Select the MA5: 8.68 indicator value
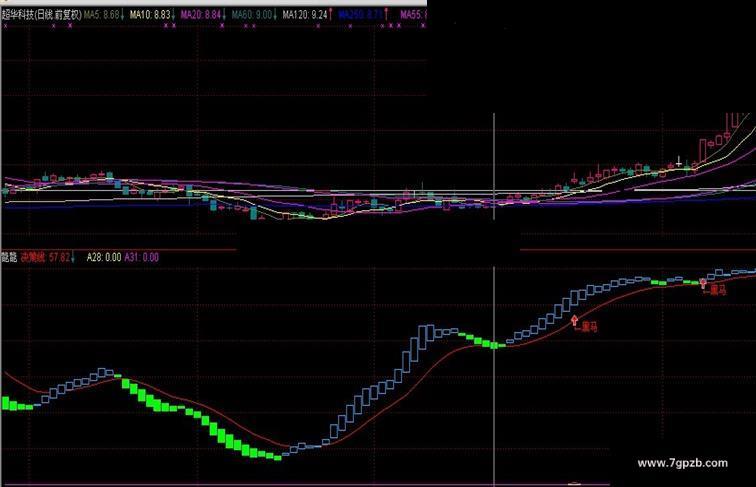 coord(104,15)
